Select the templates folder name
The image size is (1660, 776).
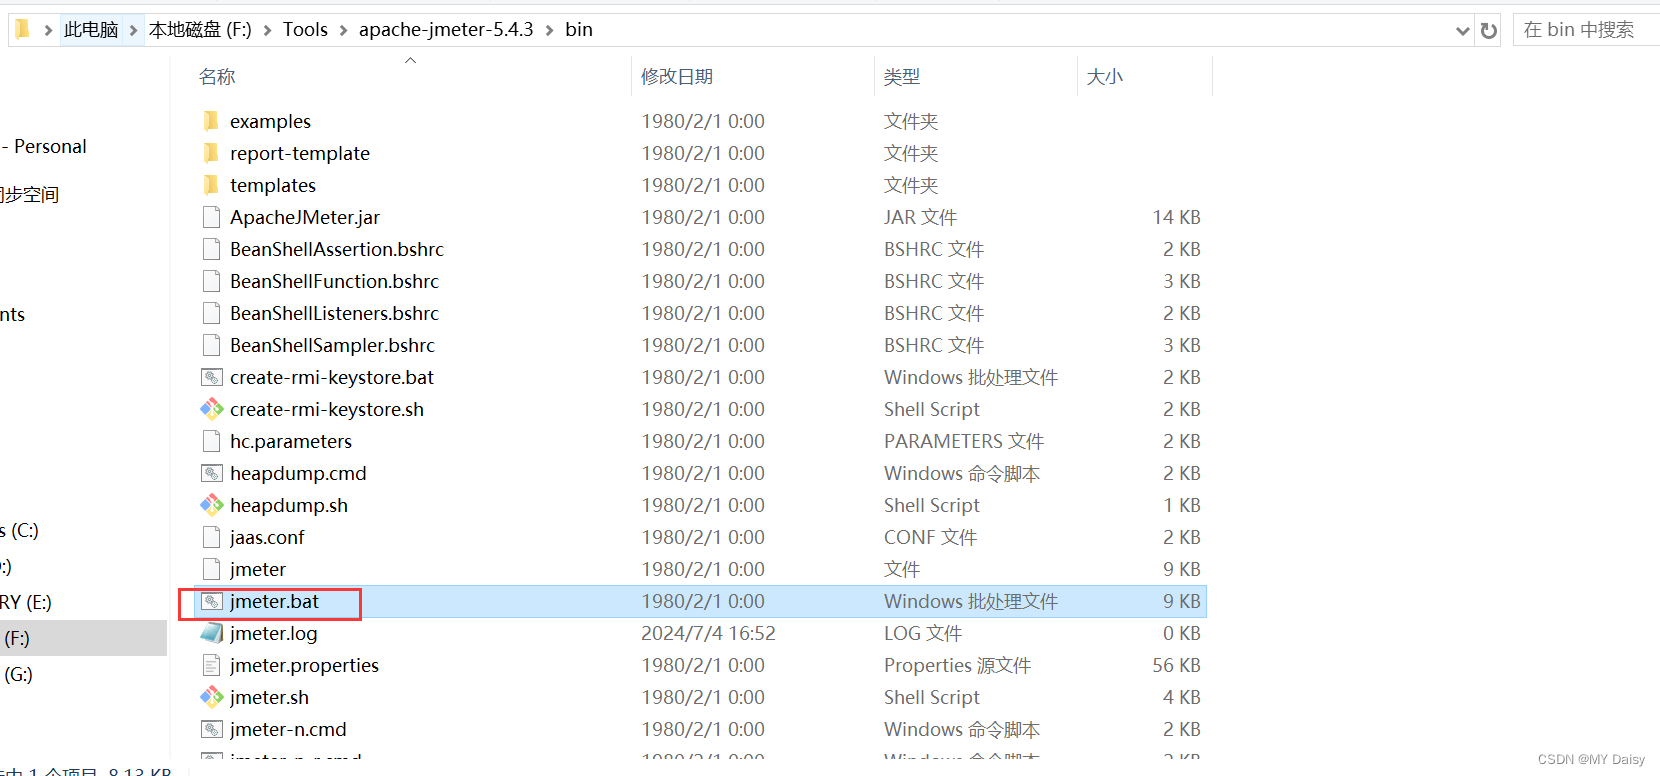click(273, 185)
